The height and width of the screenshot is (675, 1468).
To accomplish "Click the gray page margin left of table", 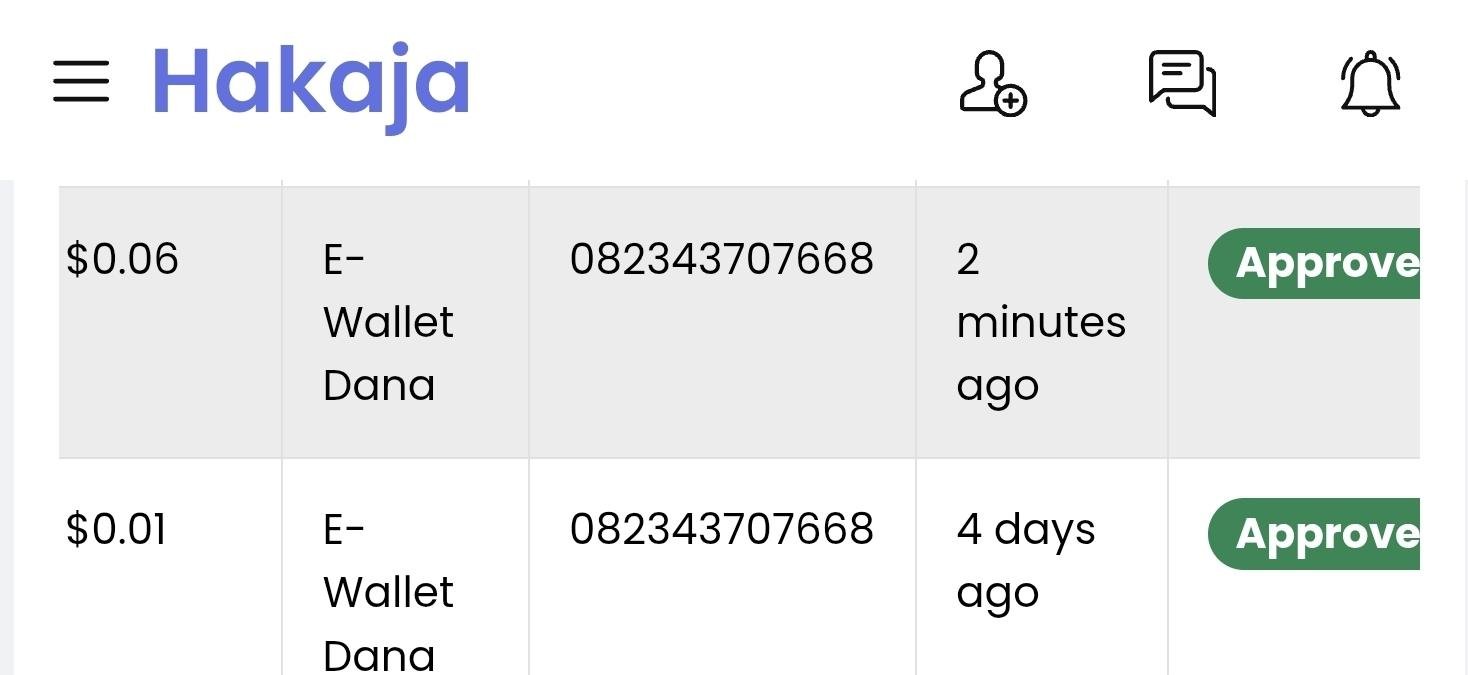I will (7, 420).
